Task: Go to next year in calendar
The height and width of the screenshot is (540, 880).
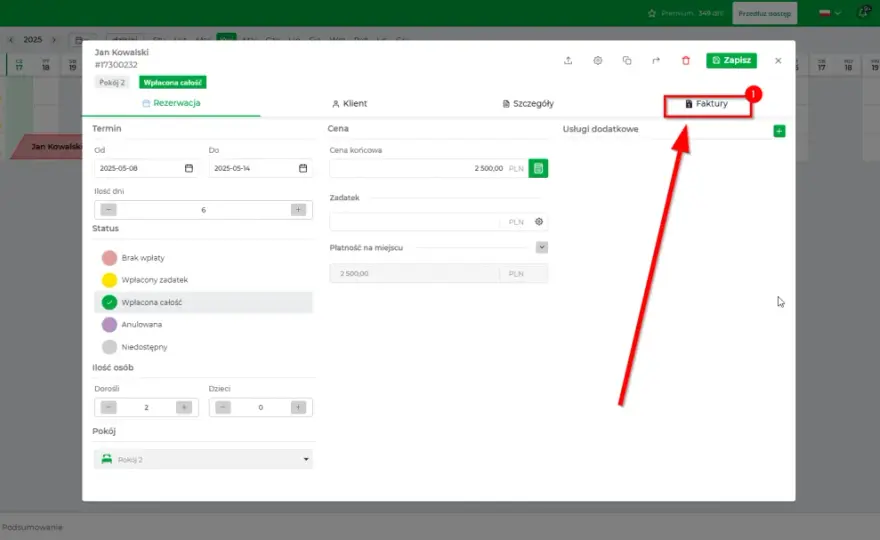Action: 54,40
